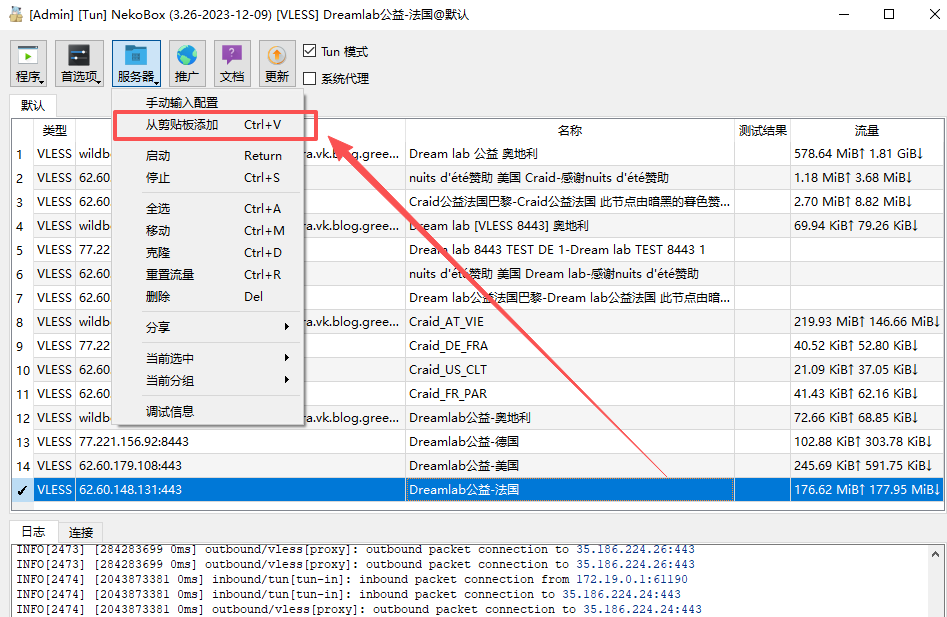
Task: Select the checked VLESS row indicator icon
Action: (21, 490)
